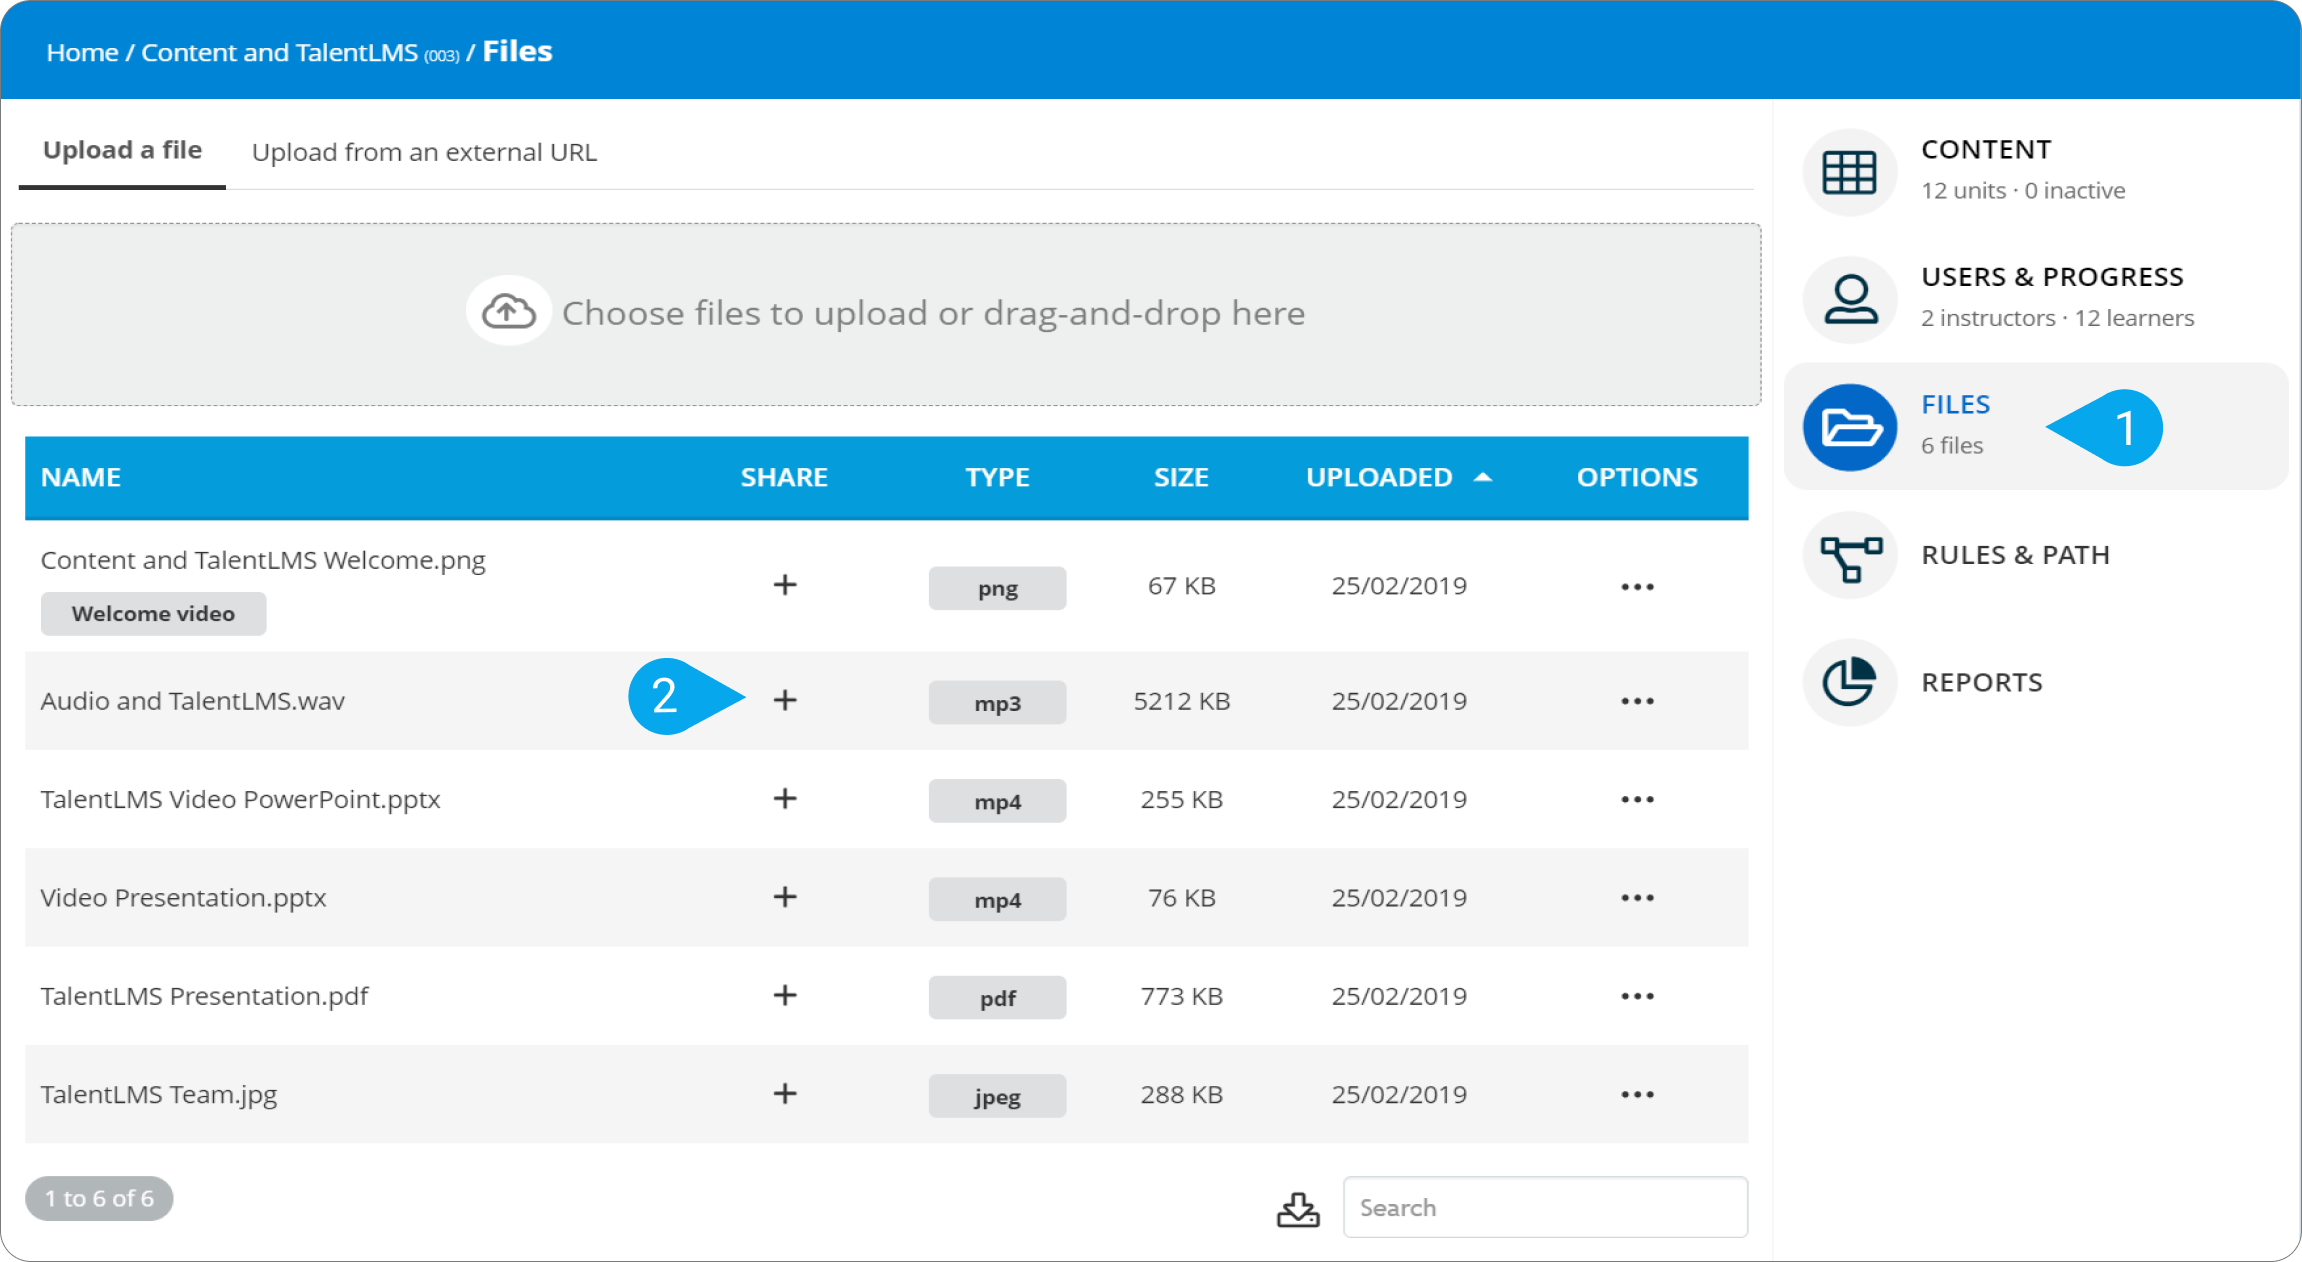
Task: Click the Files folder icon
Action: tap(1850, 427)
